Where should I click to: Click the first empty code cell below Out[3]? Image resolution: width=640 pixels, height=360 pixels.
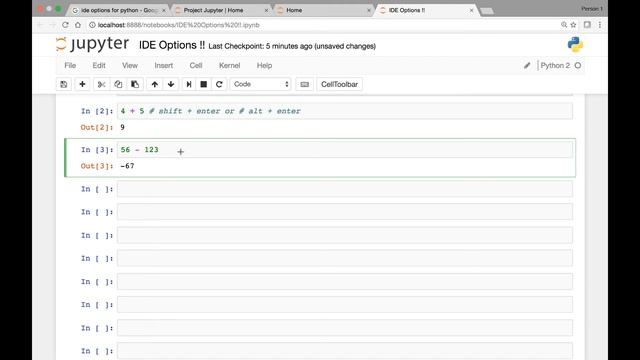coord(345,189)
